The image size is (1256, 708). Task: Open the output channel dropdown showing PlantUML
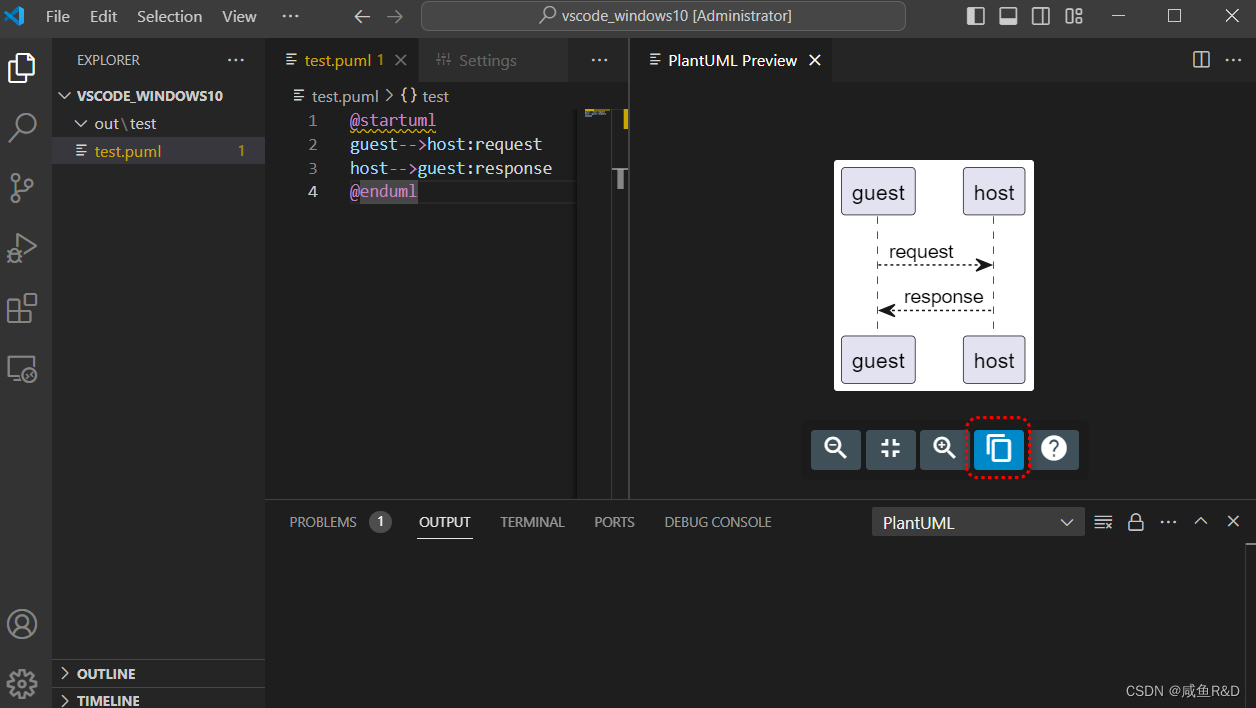pyautogui.click(x=977, y=521)
